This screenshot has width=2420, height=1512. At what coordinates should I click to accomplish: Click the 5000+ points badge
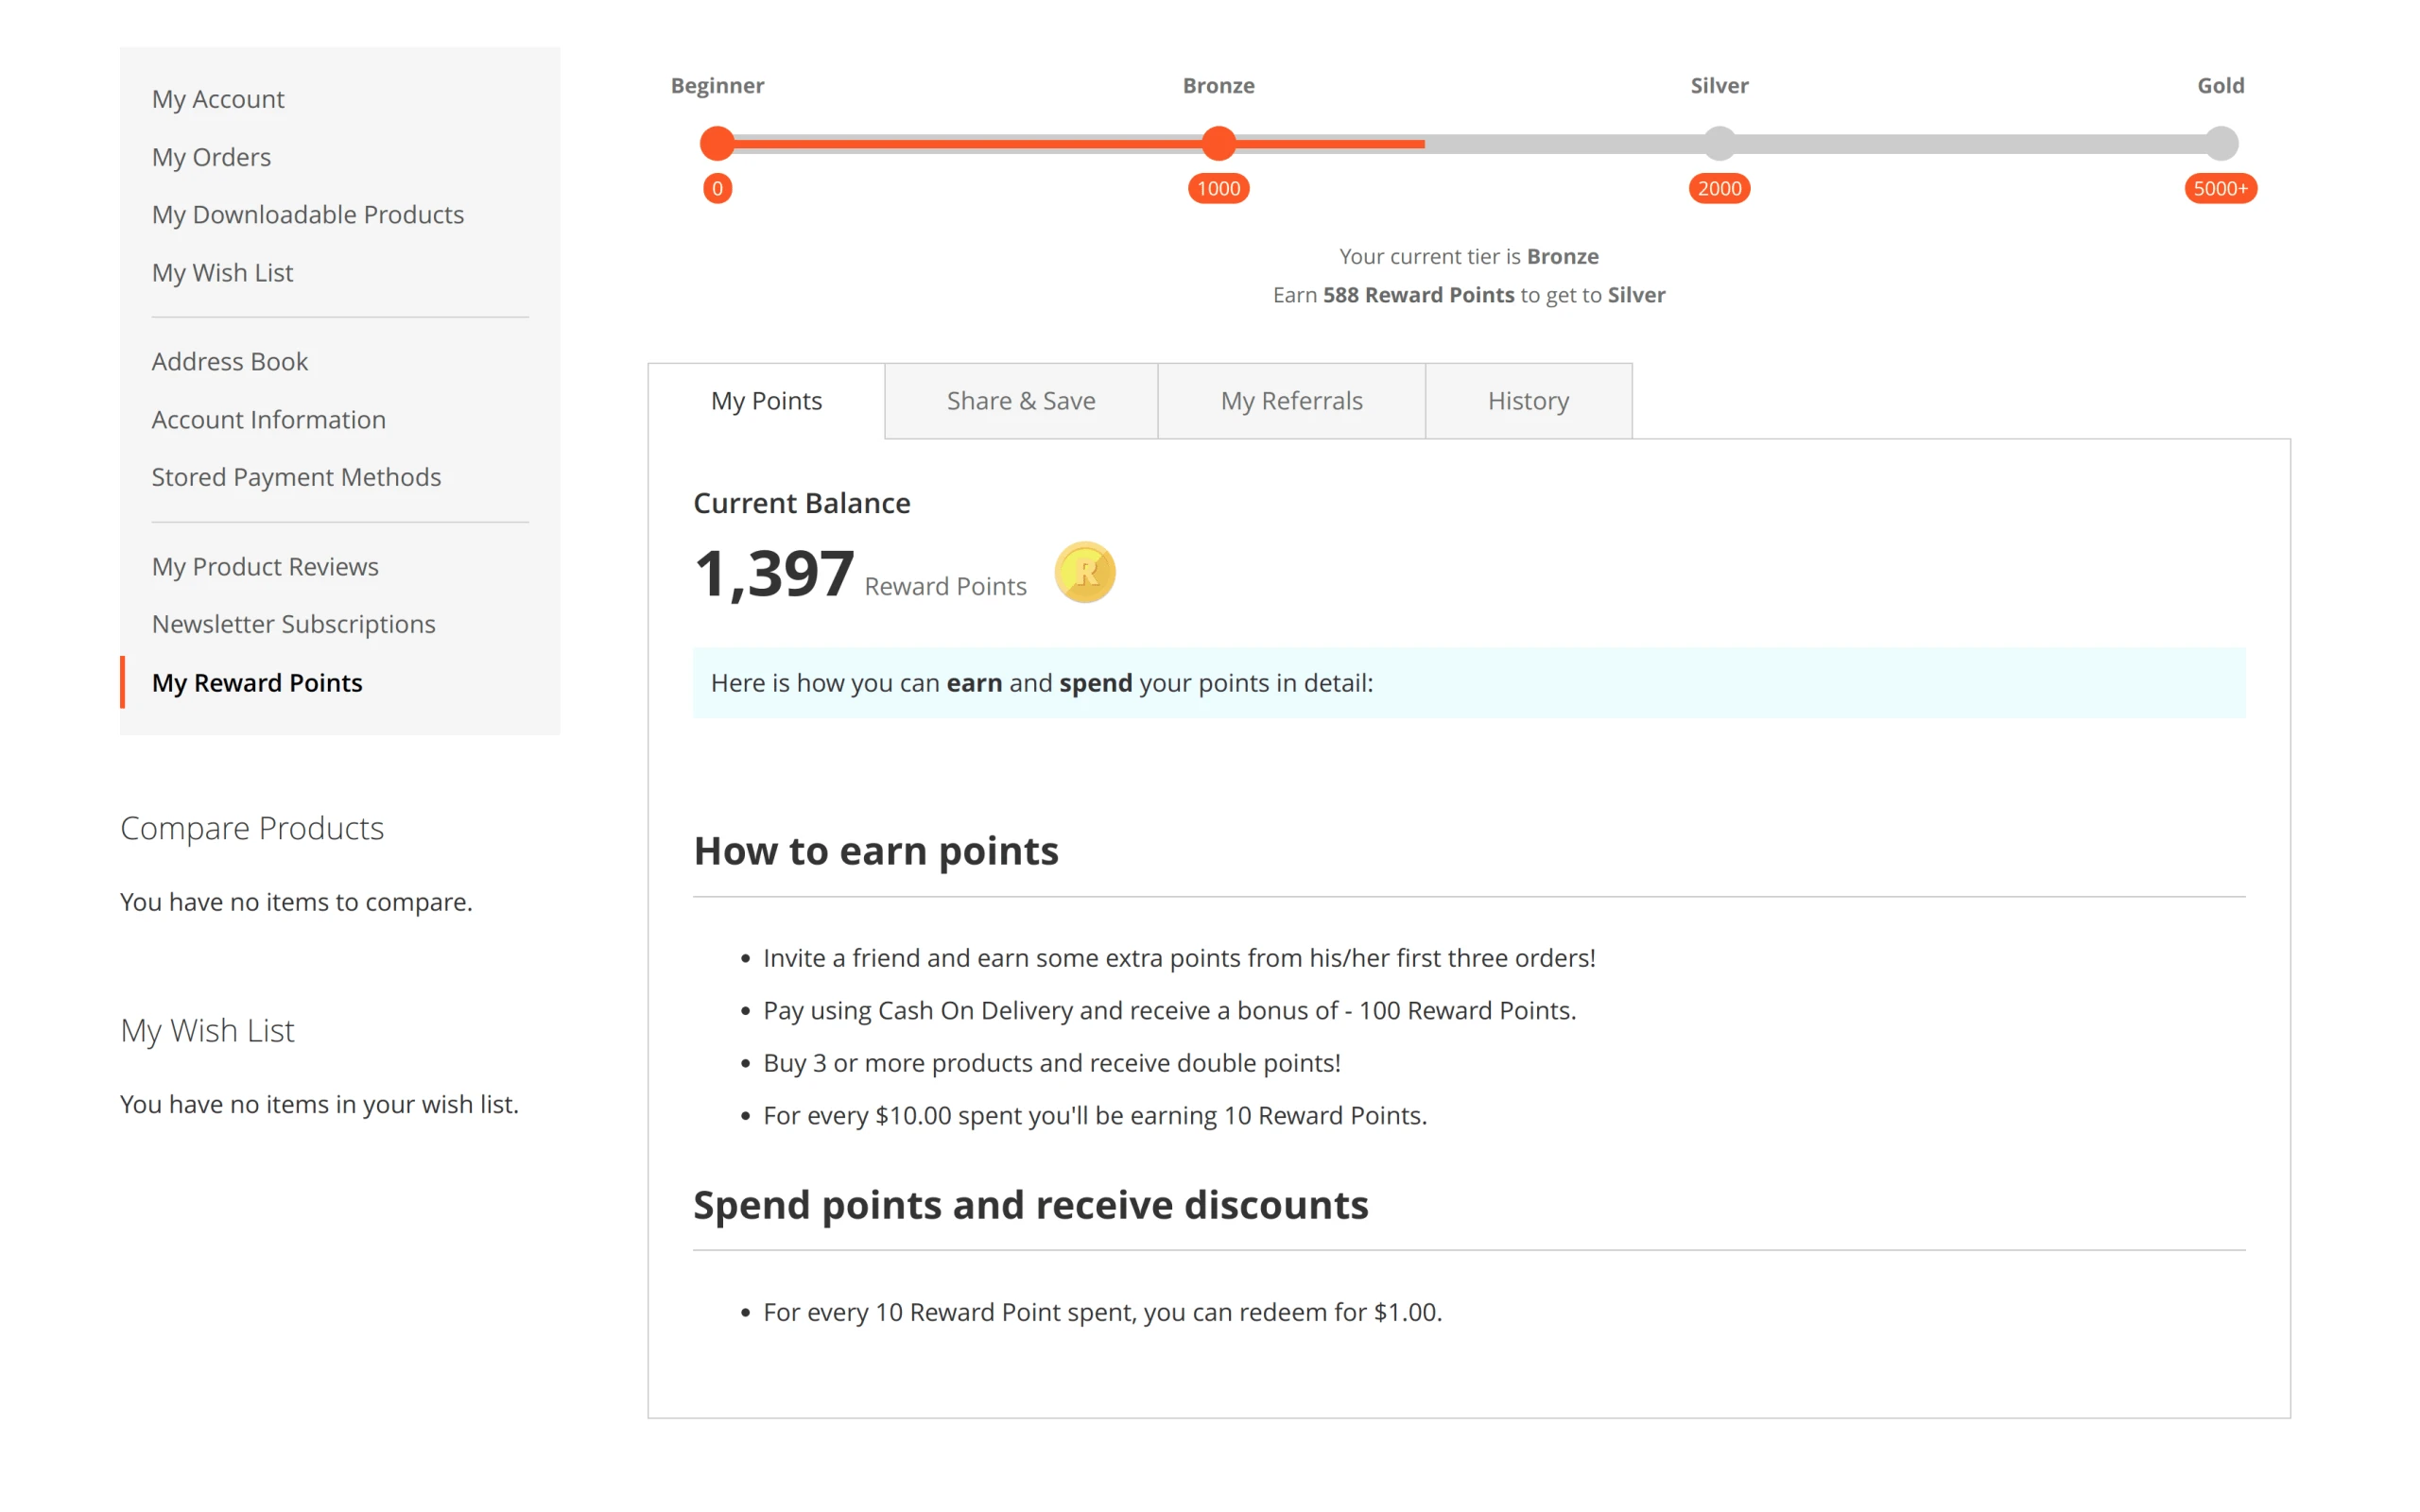click(x=2220, y=188)
